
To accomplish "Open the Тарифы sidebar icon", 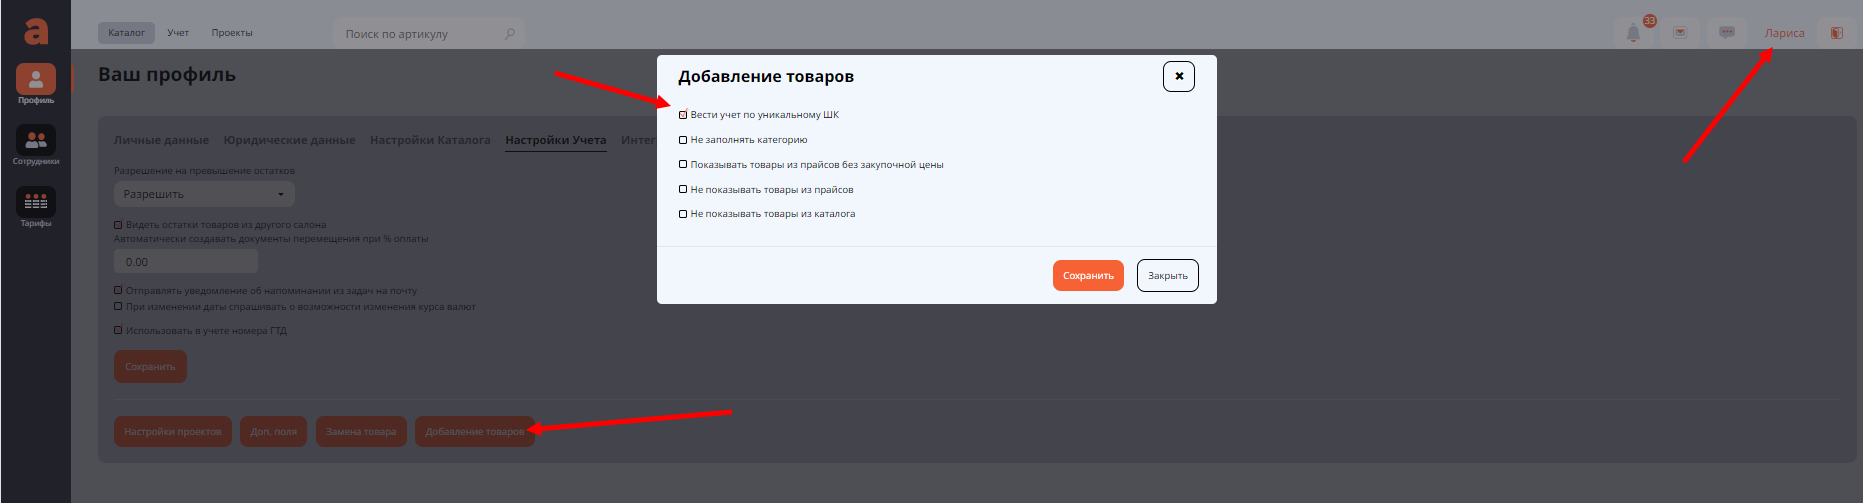I will pyautogui.click(x=36, y=203).
